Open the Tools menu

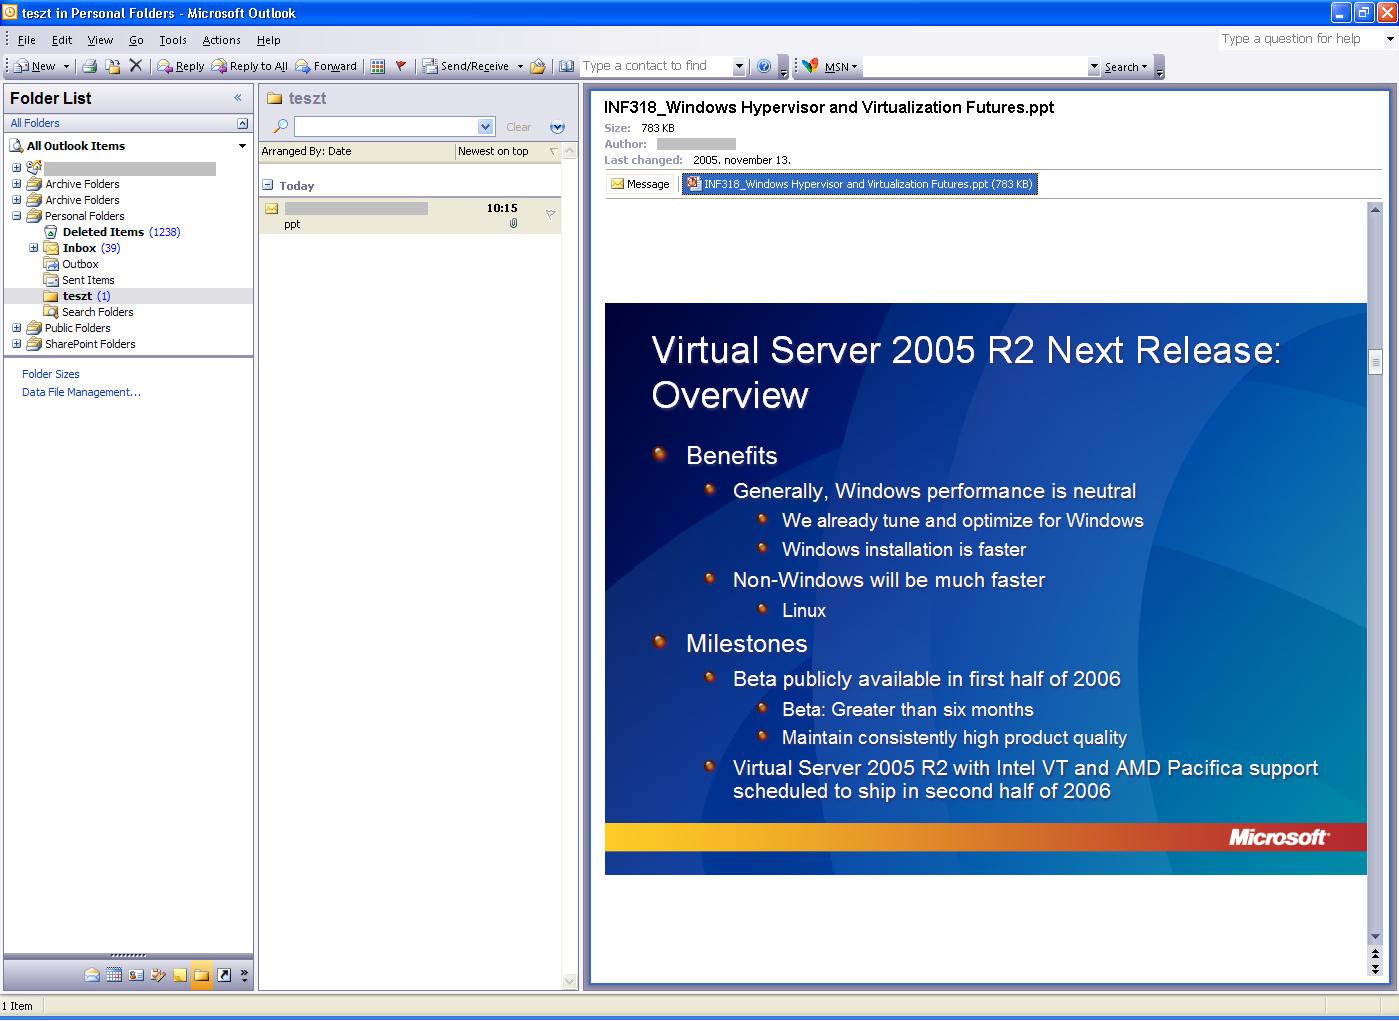[x=173, y=40]
